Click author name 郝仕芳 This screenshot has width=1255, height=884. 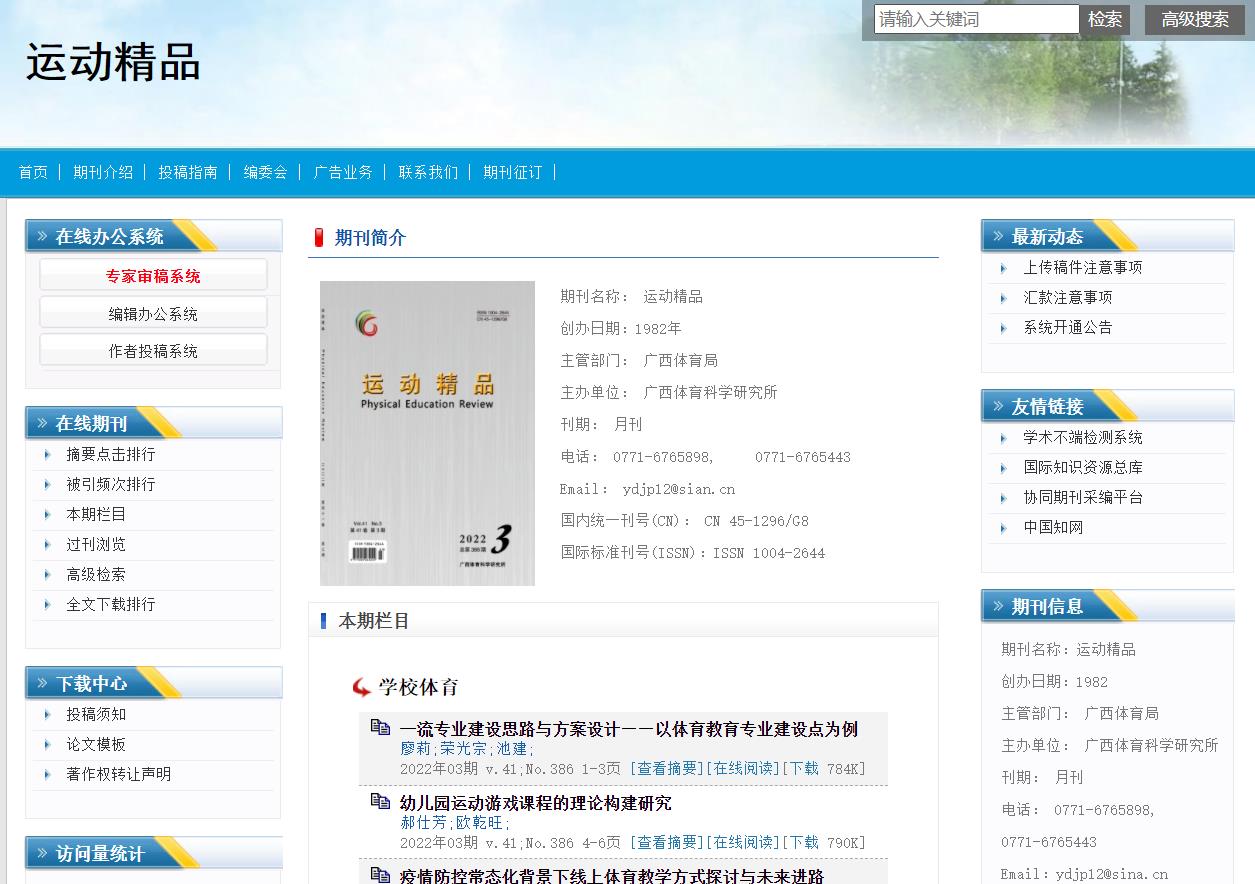423,823
